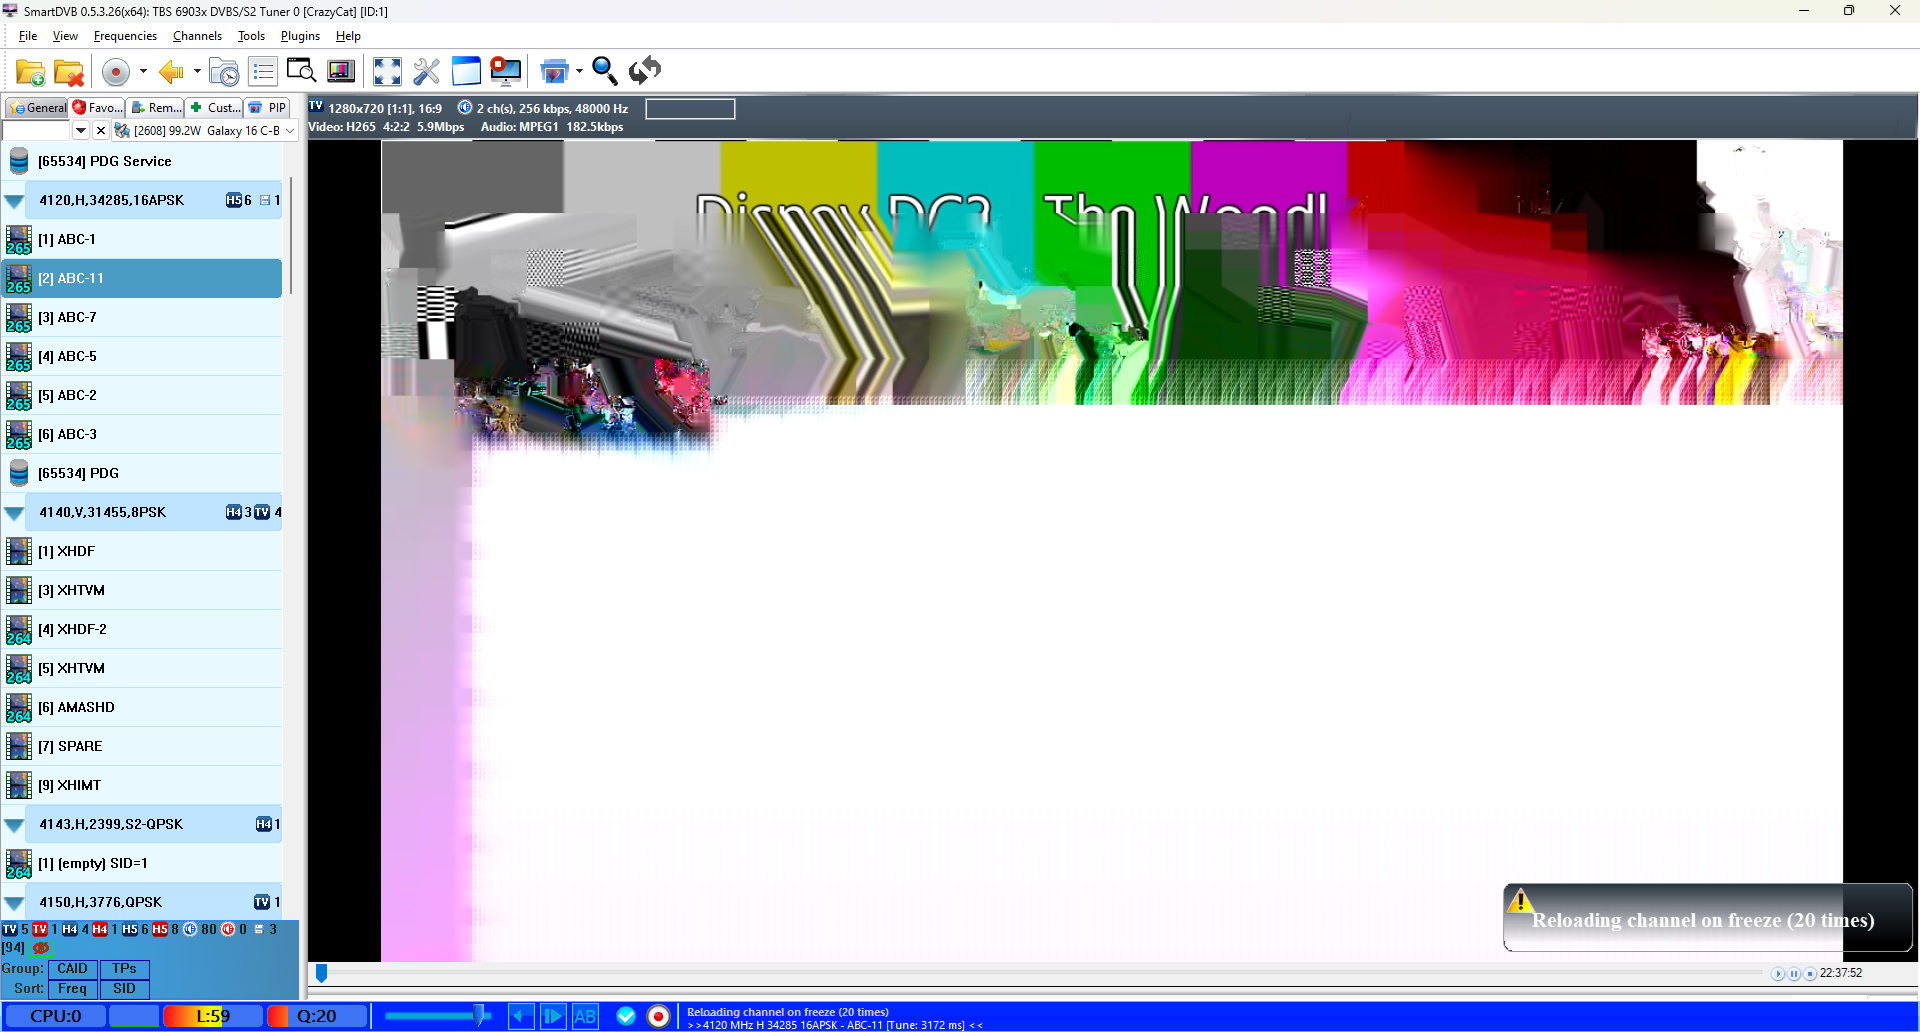1920x1032 pixels.
Task: Switch to the Custom tab
Action: (x=216, y=108)
